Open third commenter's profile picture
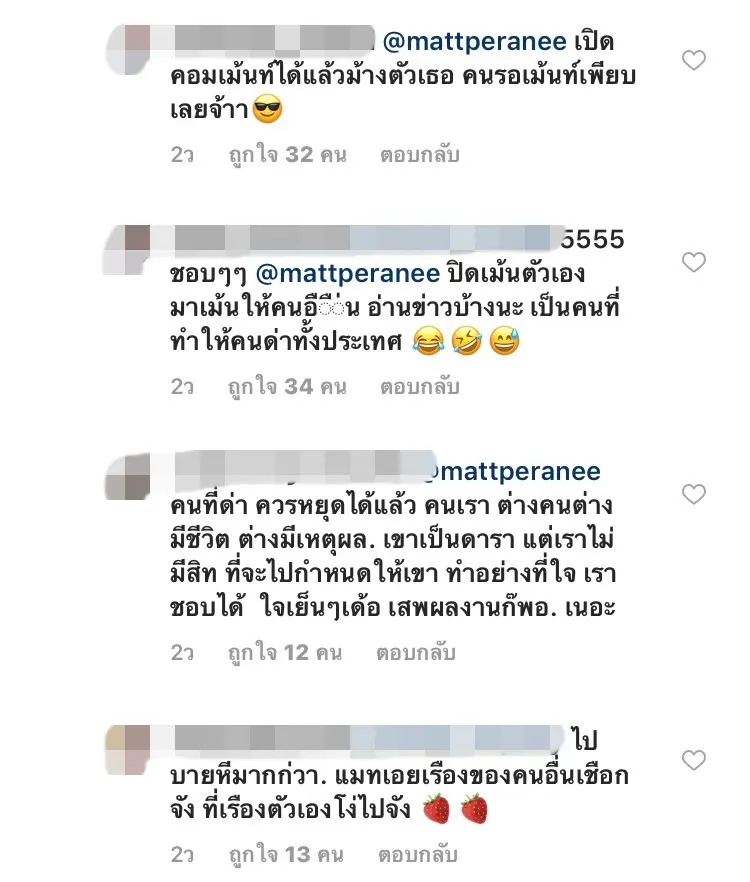Image resolution: width=750 pixels, height=882 pixels. click(x=128, y=476)
